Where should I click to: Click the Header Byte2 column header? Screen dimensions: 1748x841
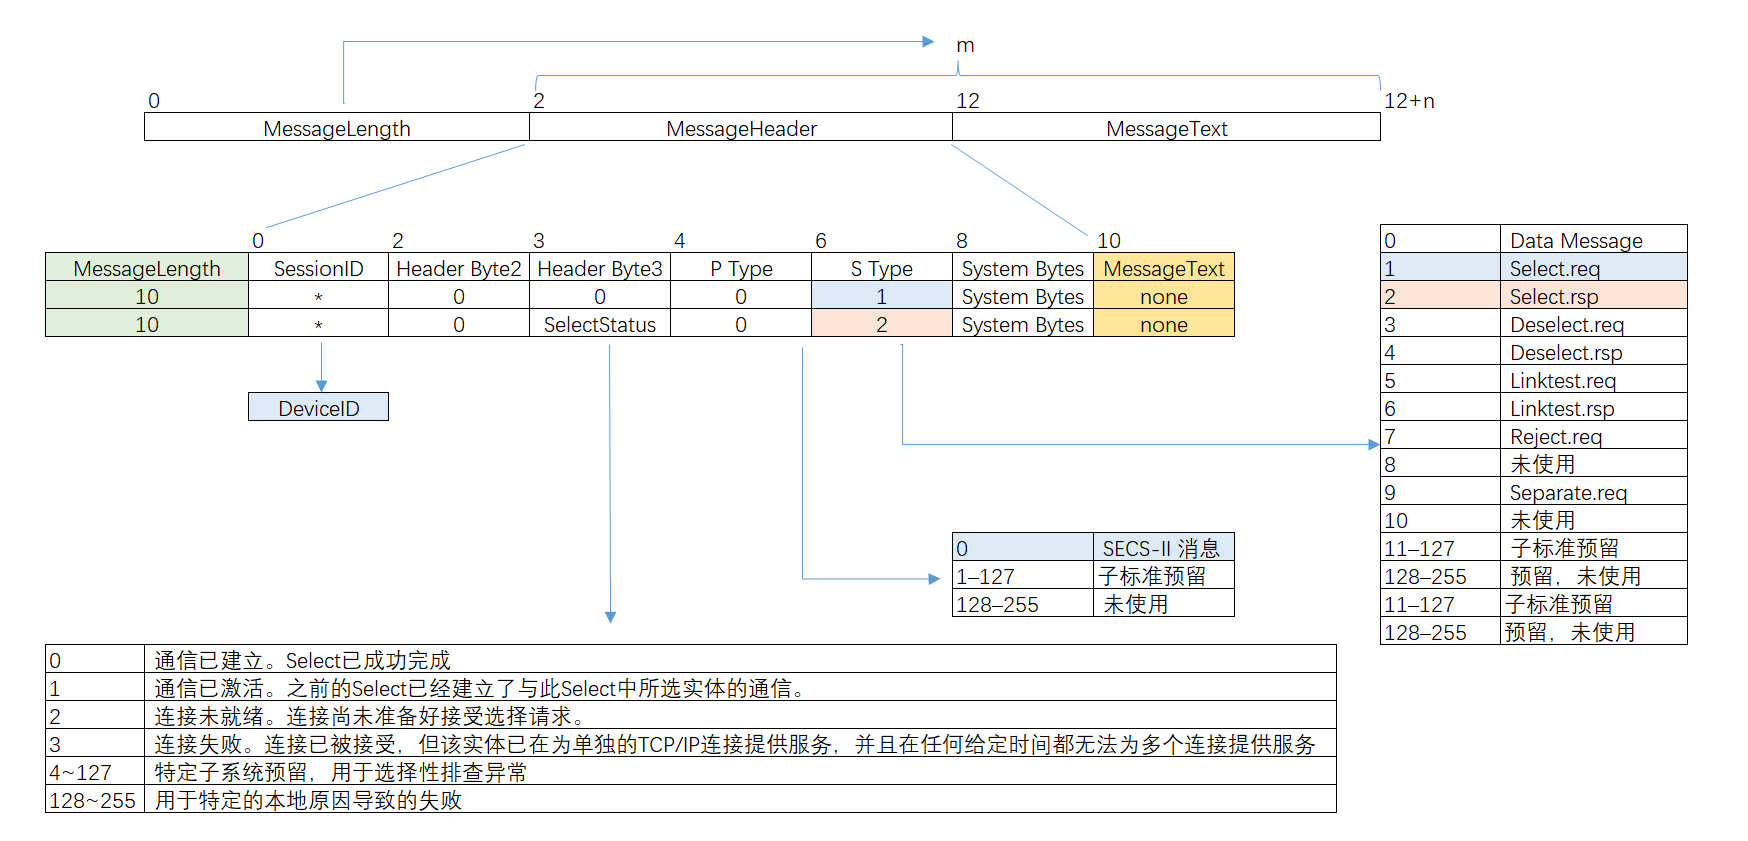pos(459,268)
